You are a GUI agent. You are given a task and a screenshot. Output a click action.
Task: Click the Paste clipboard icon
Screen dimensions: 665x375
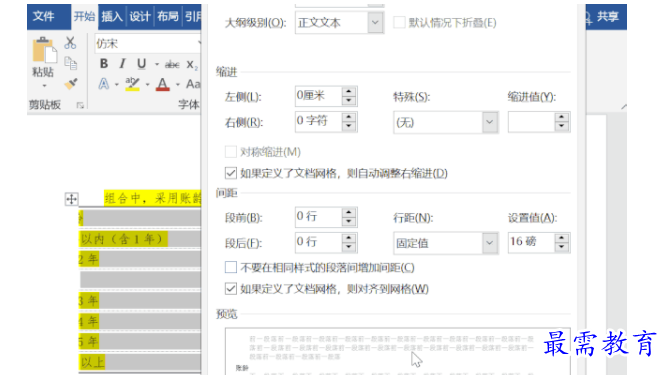[44, 51]
